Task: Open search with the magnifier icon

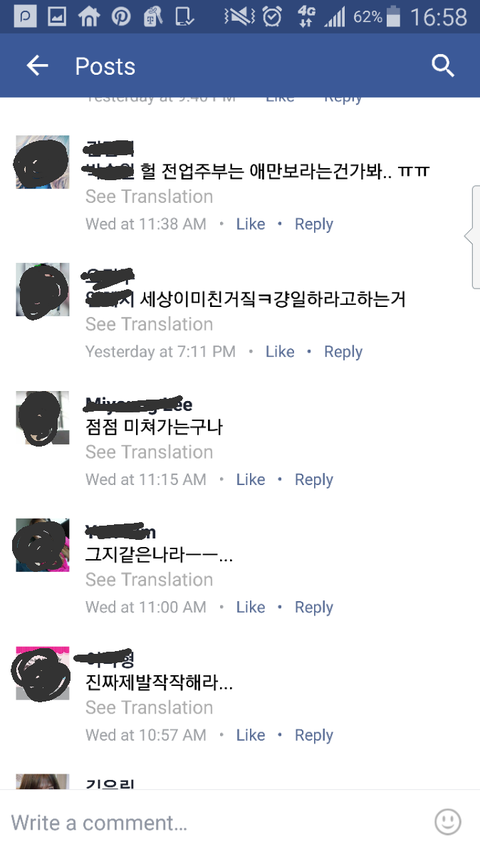Action: (x=443, y=66)
